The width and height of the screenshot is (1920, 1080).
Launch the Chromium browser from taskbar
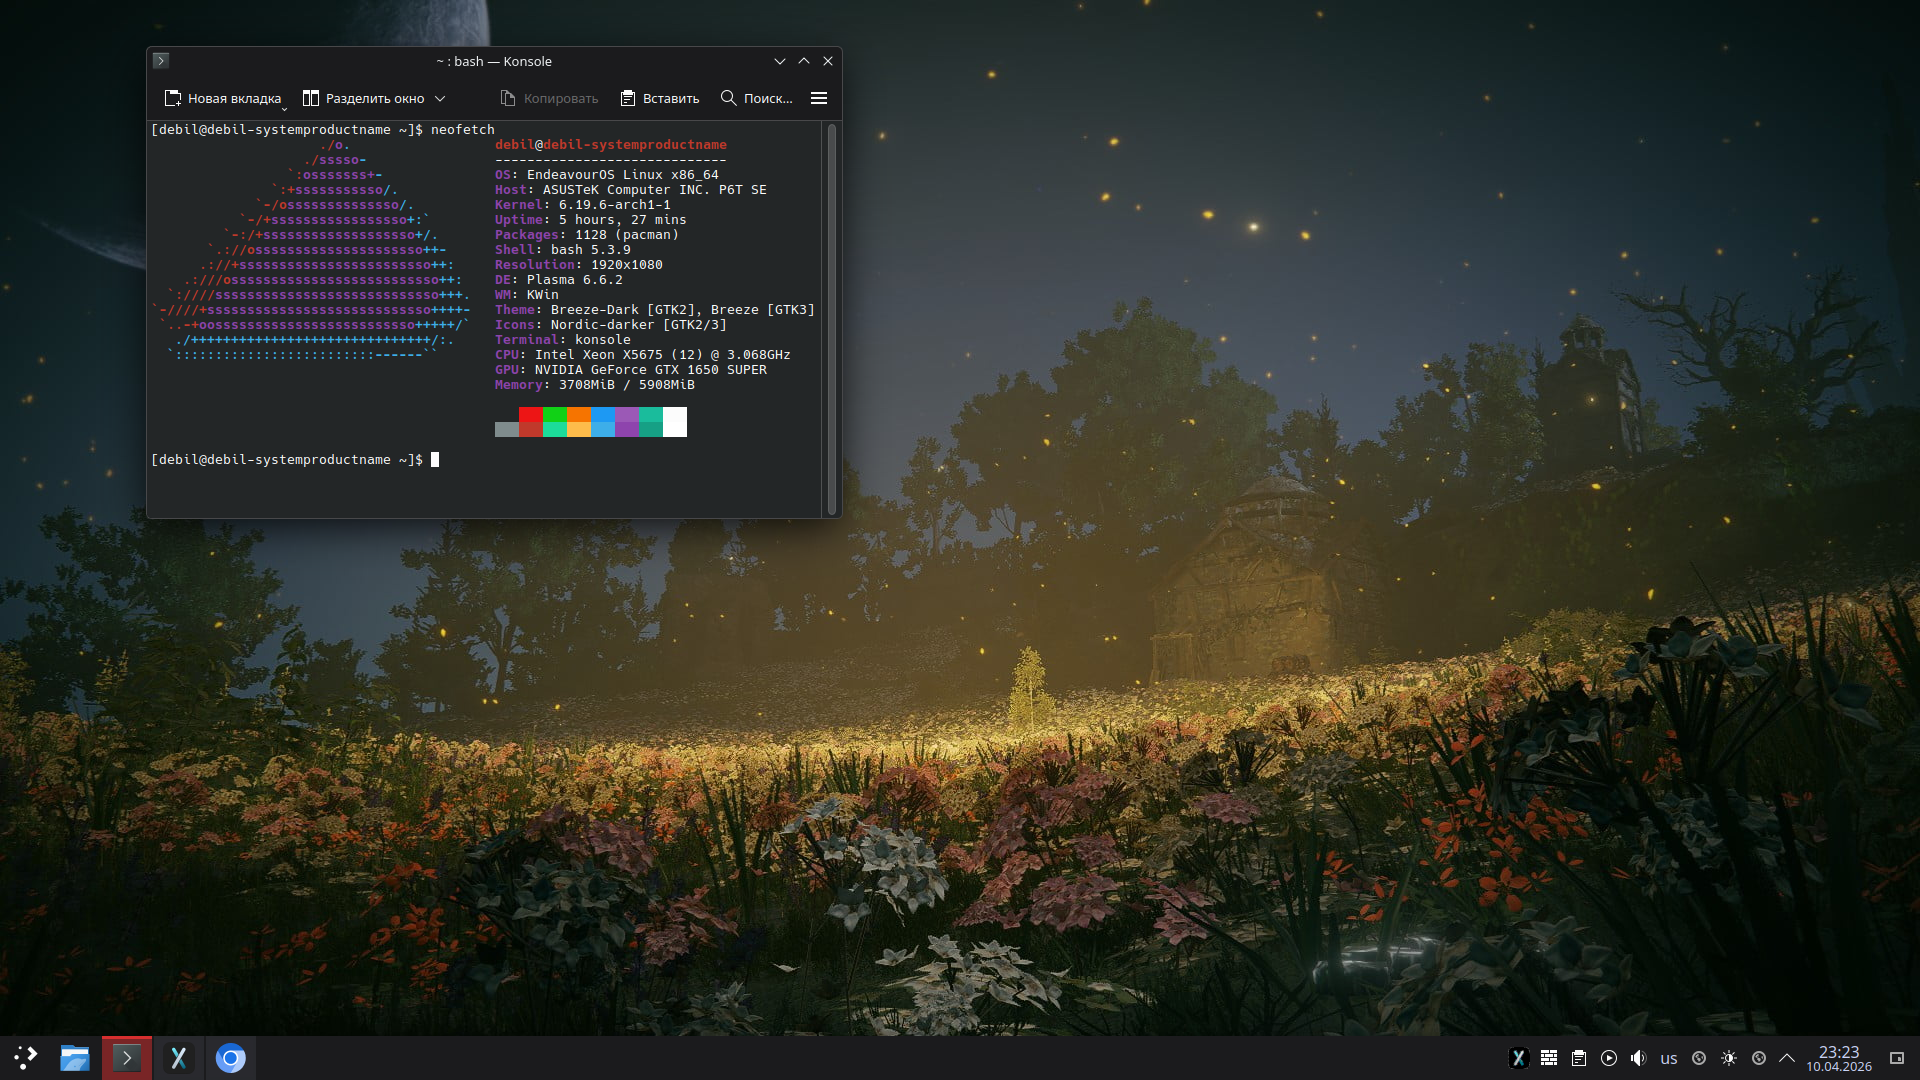pos(231,1058)
